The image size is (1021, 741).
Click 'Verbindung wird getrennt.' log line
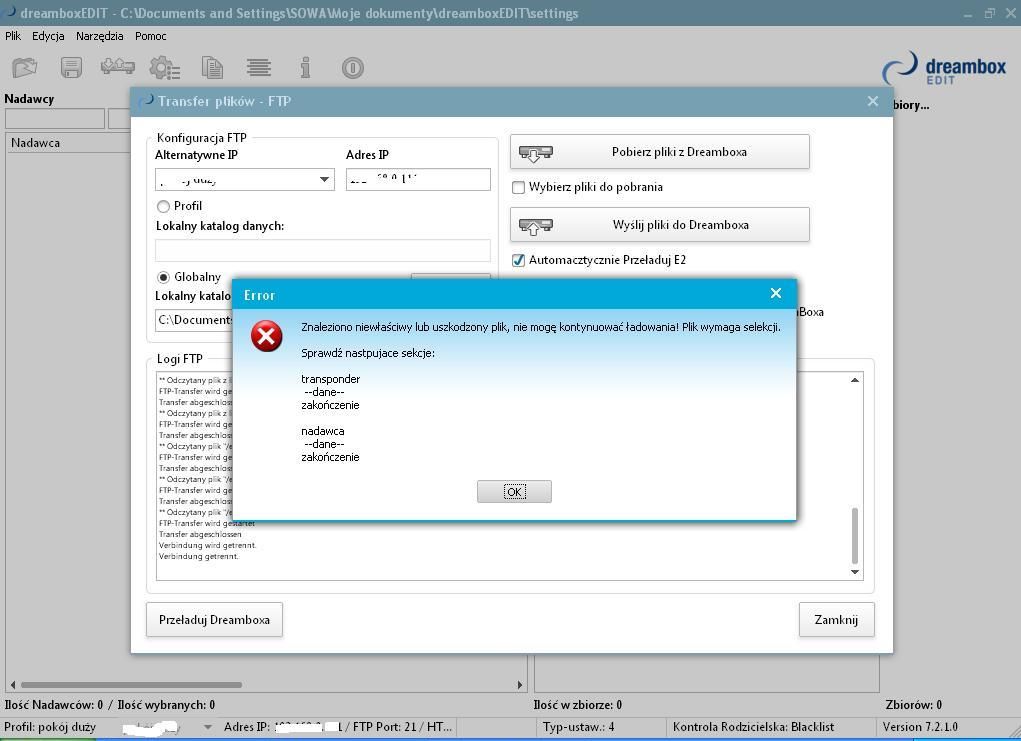(208, 546)
